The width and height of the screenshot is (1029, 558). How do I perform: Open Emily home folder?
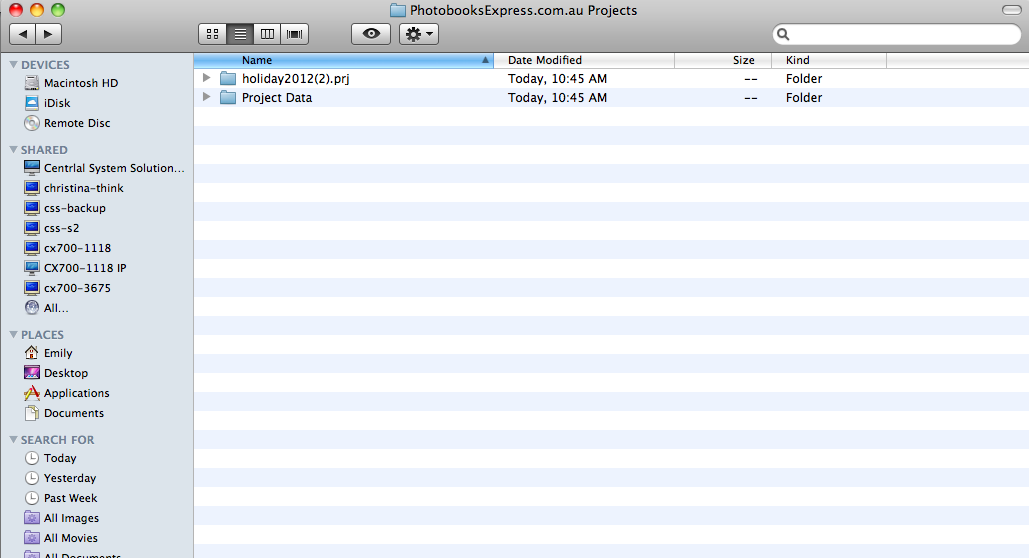coord(48,353)
